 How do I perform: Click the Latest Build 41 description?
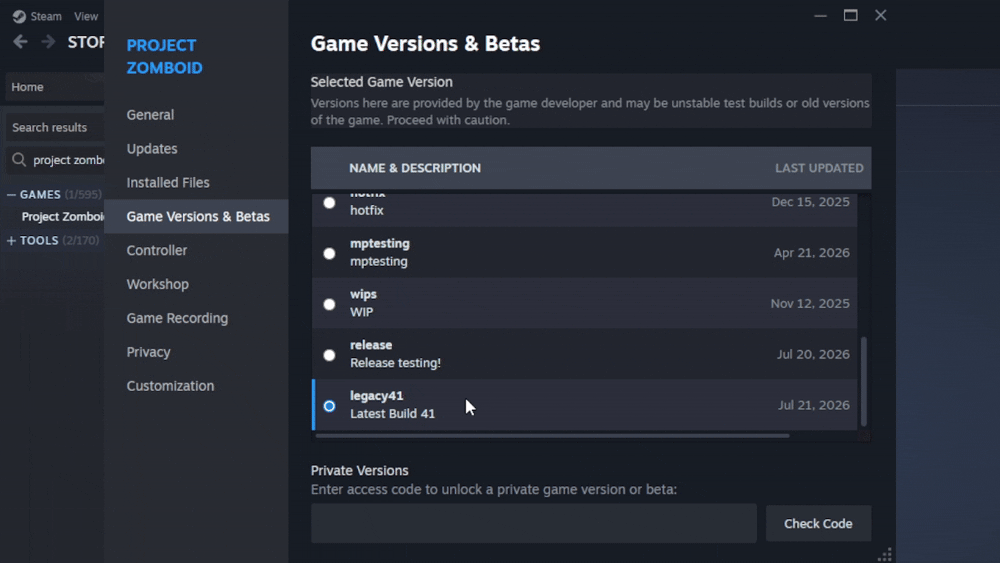tap(392, 414)
